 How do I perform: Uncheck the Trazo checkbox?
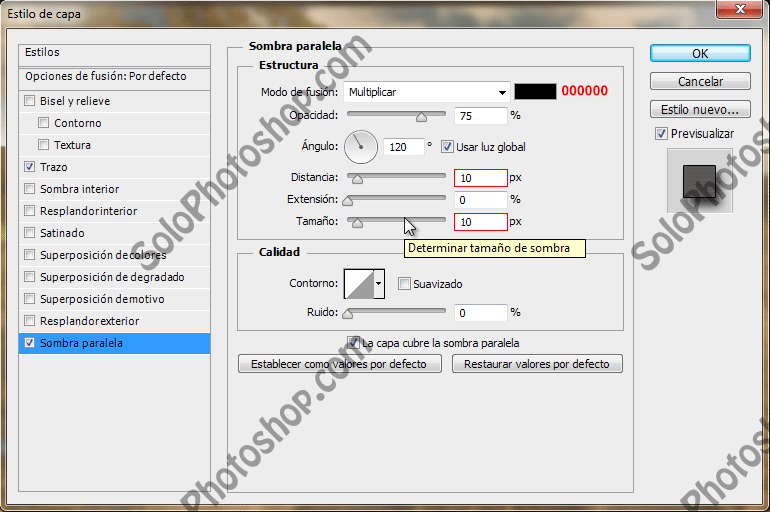(x=30, y=167)
